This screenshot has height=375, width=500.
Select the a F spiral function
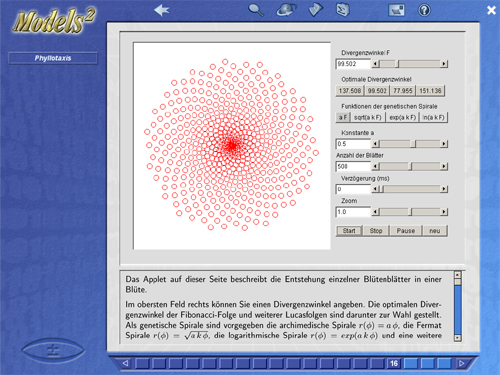pos(343,117)
